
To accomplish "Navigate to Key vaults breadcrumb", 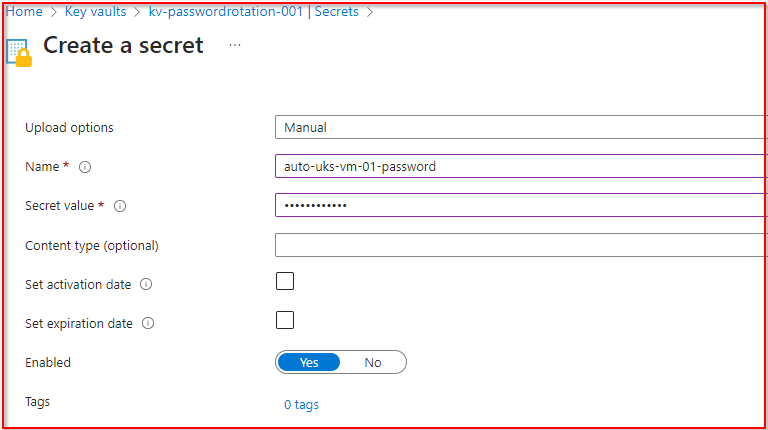I will [95, 12].
